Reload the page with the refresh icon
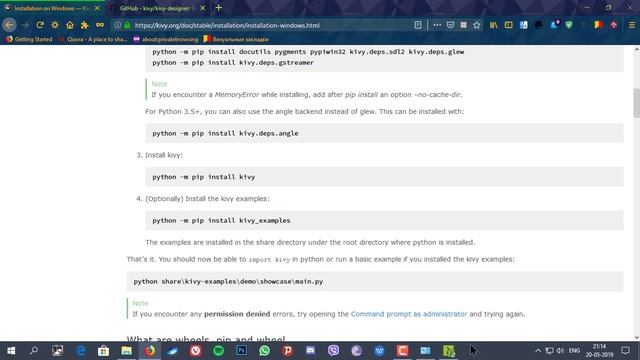 tap(40, 25)
